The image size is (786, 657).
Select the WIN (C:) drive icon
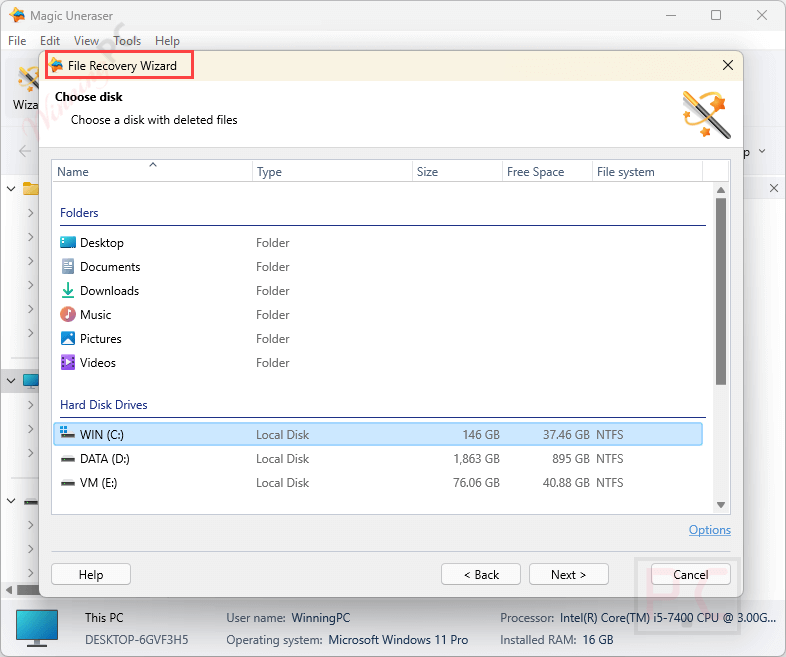pyautogui.click(x=68, y=433)
